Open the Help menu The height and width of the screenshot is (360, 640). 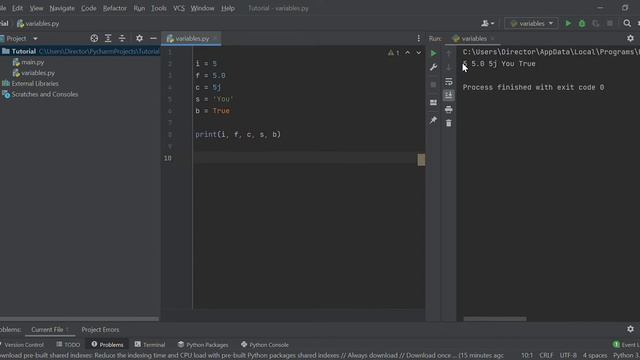(x=228, y=8)
